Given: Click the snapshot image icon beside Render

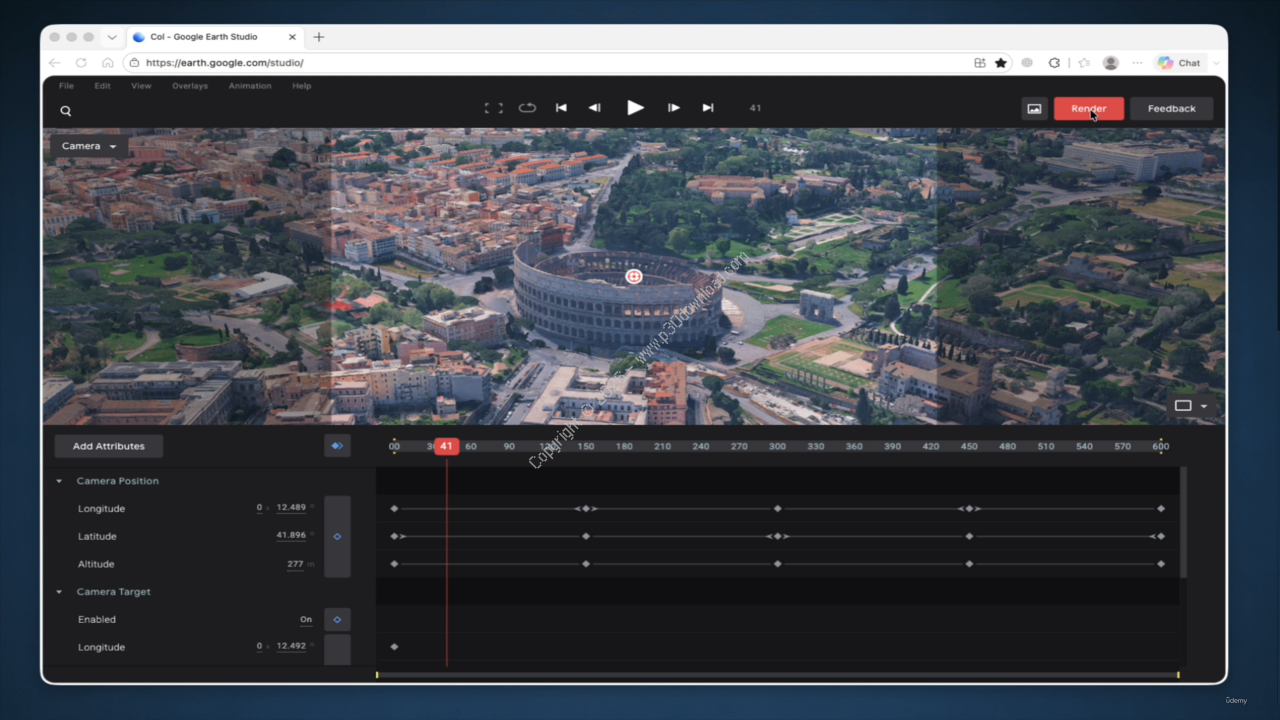Looking at the screenshot, I should (x=1034, y=108).
